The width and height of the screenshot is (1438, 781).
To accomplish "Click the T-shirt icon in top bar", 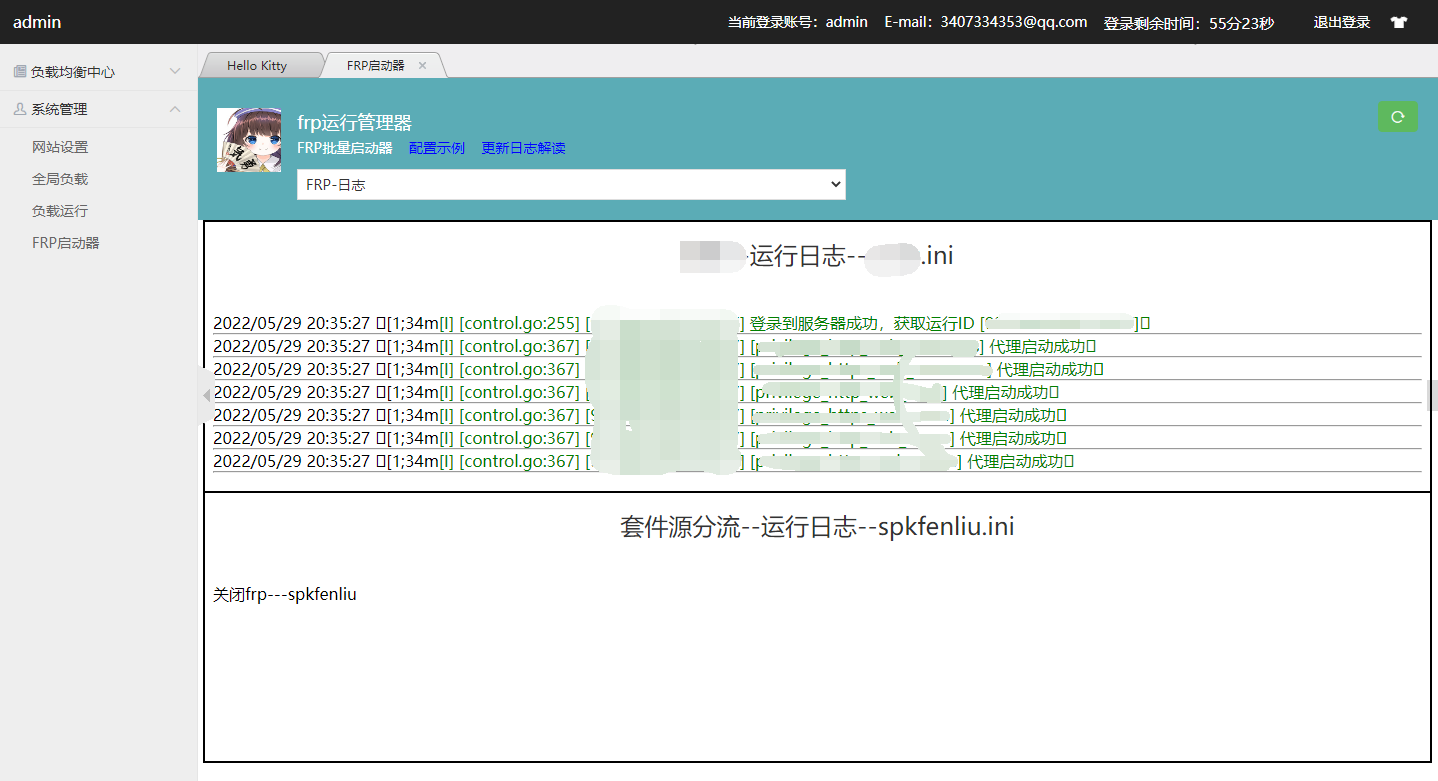I will (1399, 21).
